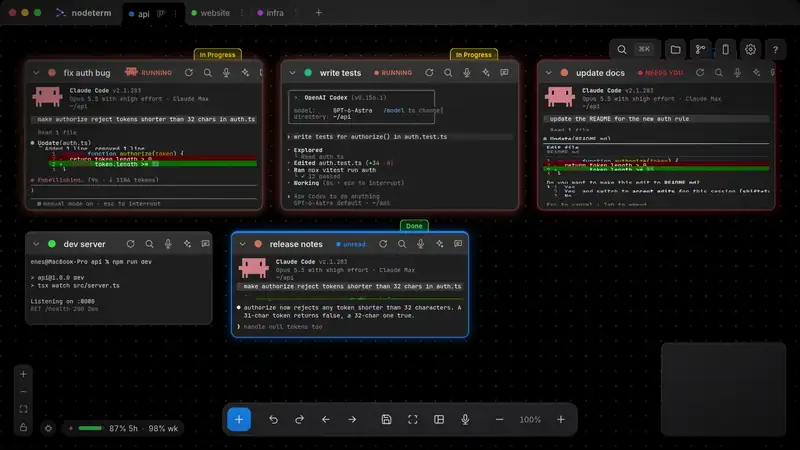The height and width of the screenshot is (450, 800).
Task: Click the minimap in bottom right corner
Action: point(723,389)
